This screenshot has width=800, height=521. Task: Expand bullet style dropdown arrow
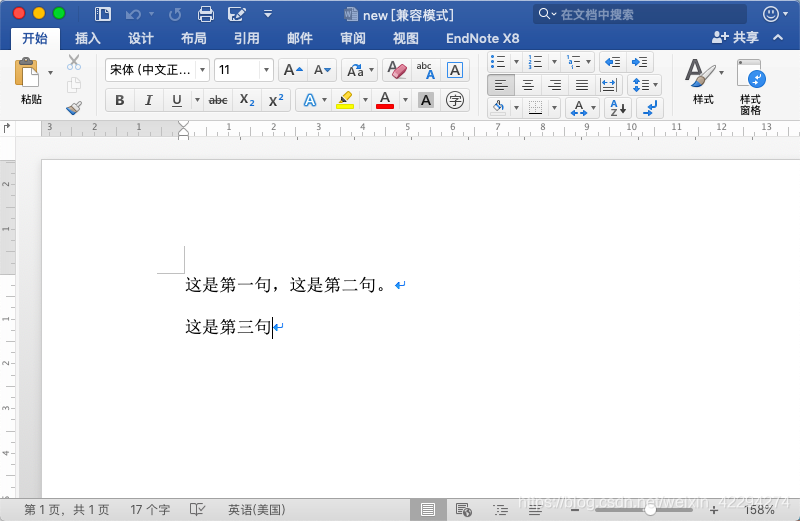[516, 62]
